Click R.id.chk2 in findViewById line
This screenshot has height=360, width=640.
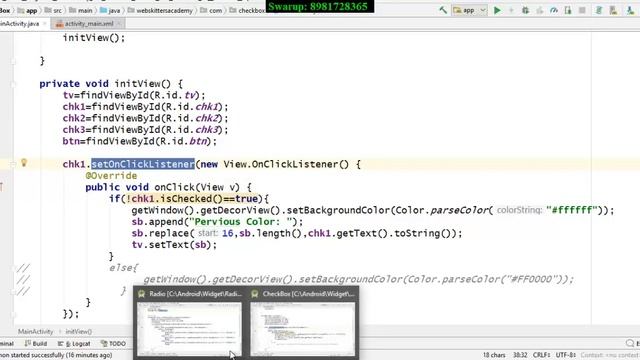point(191,118)
